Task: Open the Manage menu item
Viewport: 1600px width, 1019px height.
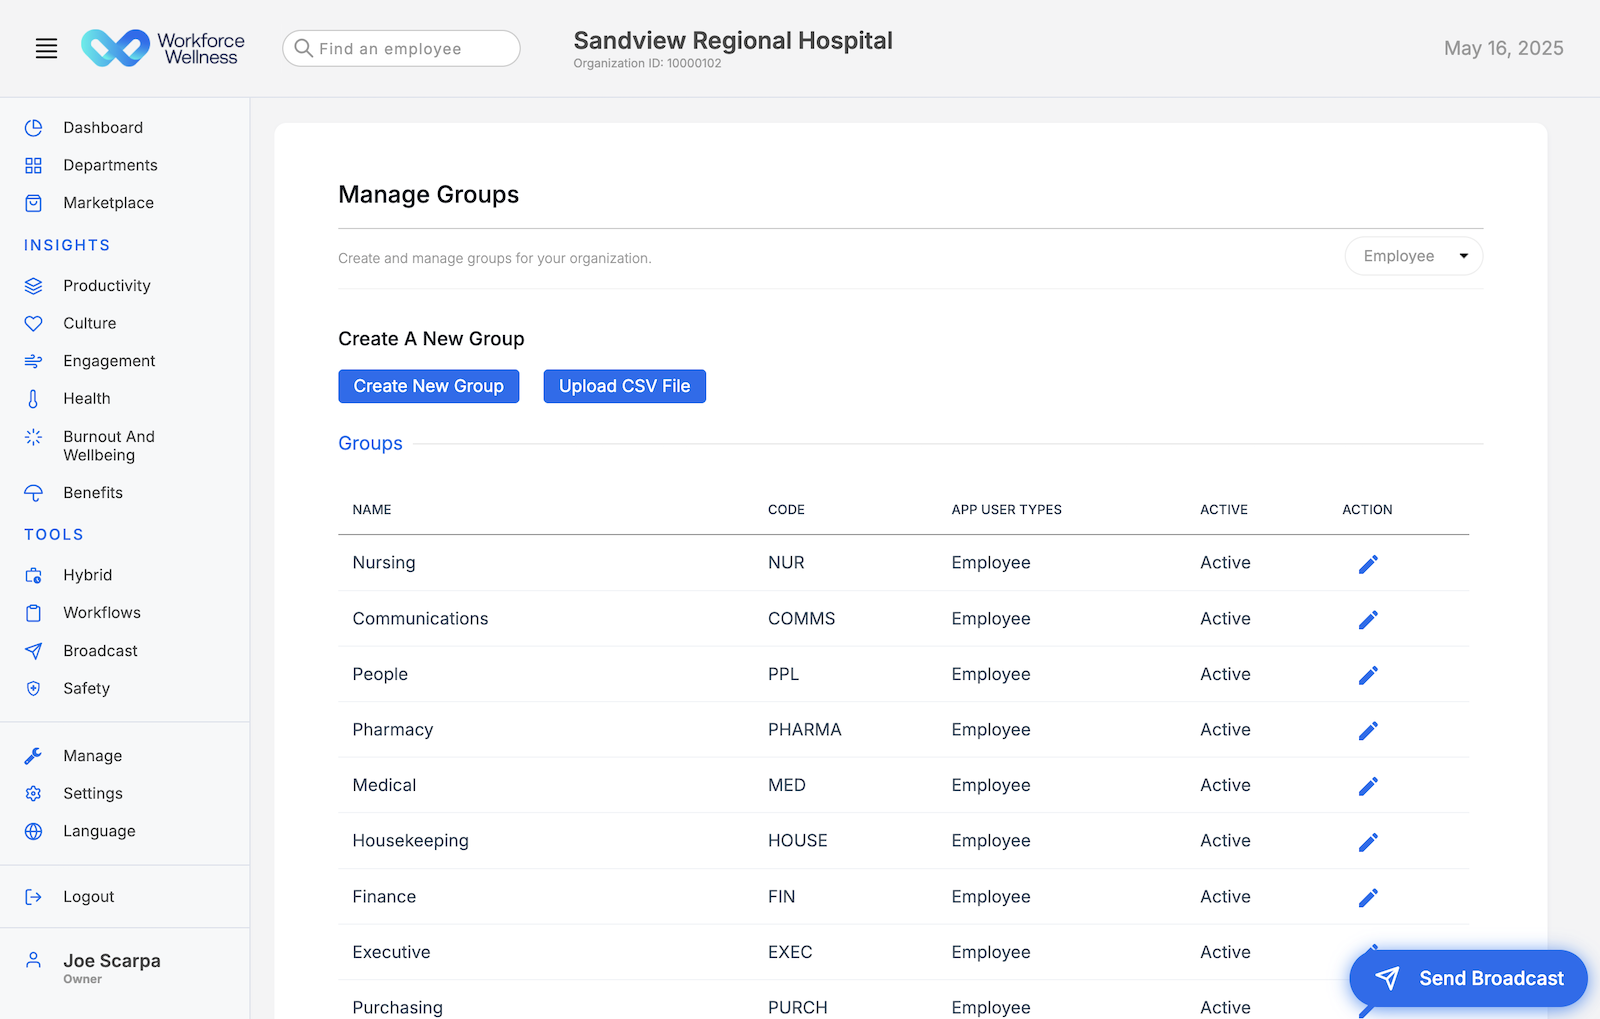Action: pos(93,755)
